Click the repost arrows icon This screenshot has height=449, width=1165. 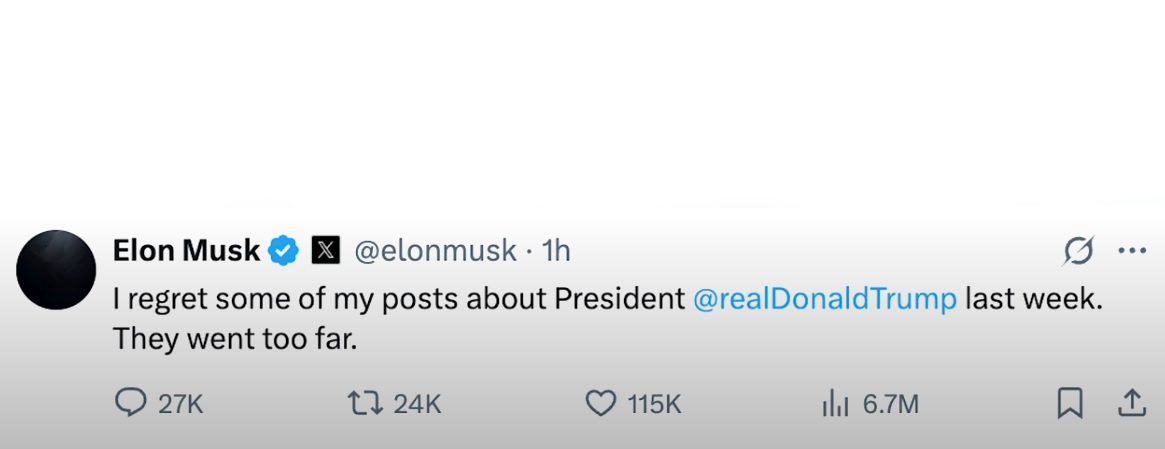[364, 403]
